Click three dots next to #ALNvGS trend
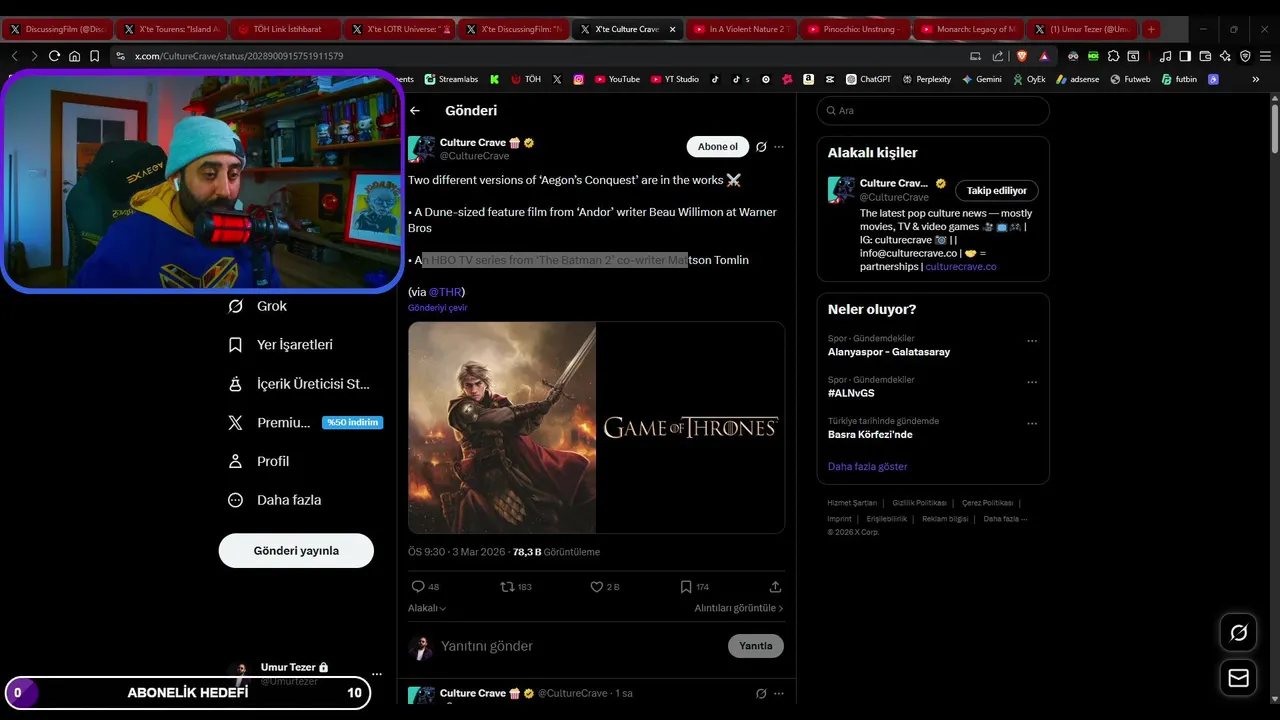Viewport: 1280px width, 720px height. point(1032,382)
